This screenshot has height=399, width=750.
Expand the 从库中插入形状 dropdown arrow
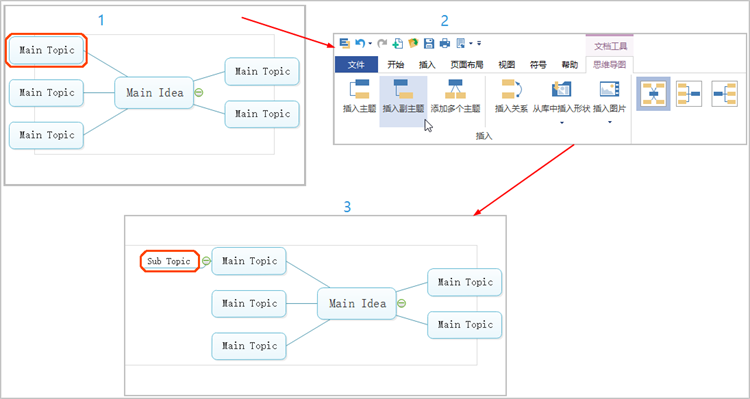tap(562, 123)
